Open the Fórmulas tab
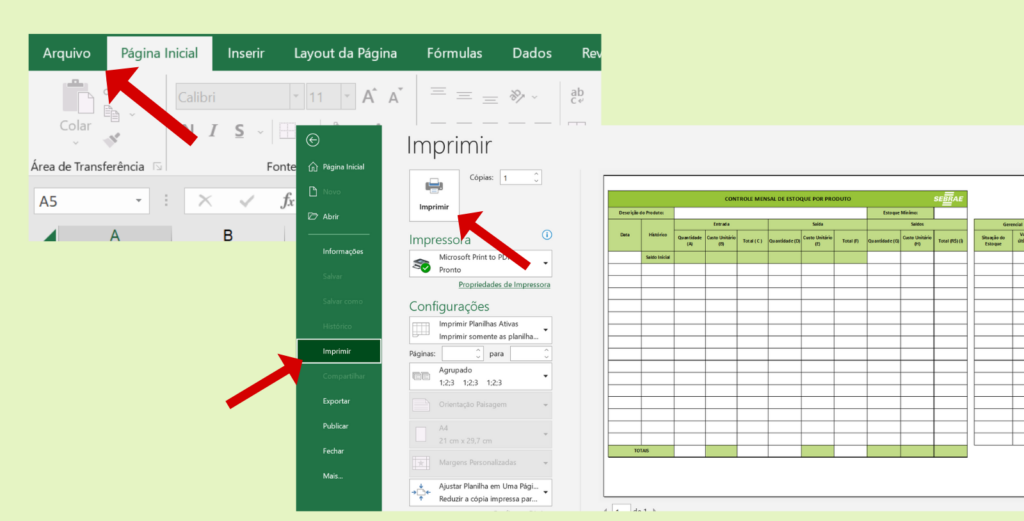This screenshot has height=521, width=1024. click(455, 54)
